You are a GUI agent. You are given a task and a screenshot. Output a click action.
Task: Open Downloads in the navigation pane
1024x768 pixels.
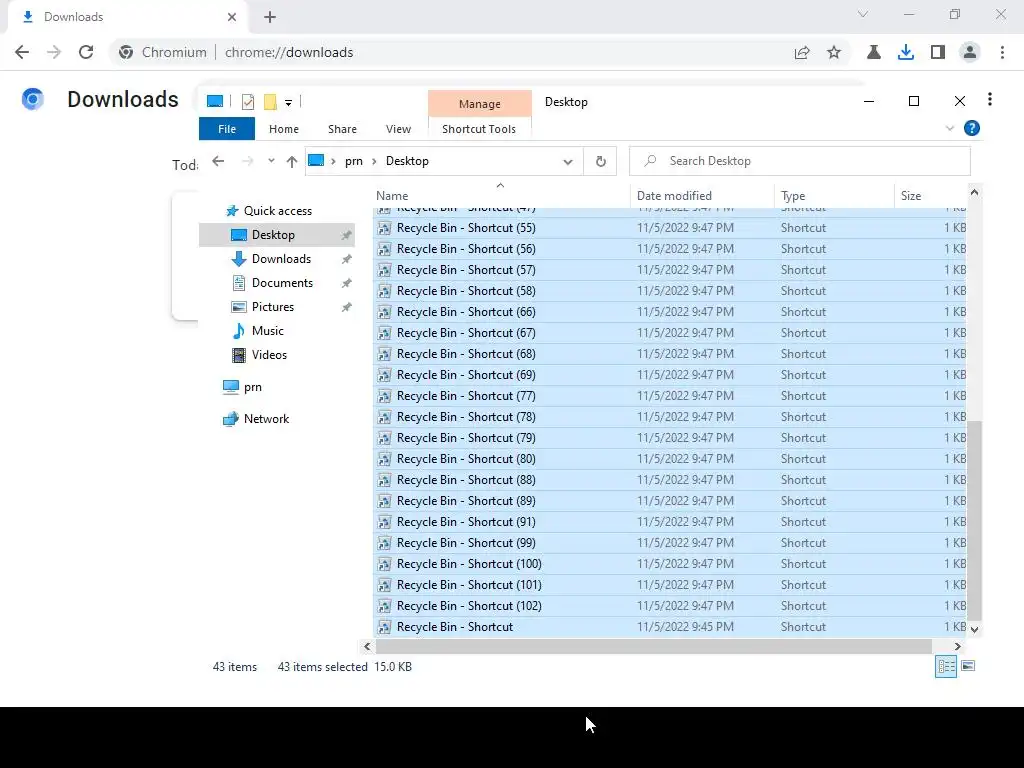[x=281, y=259]
